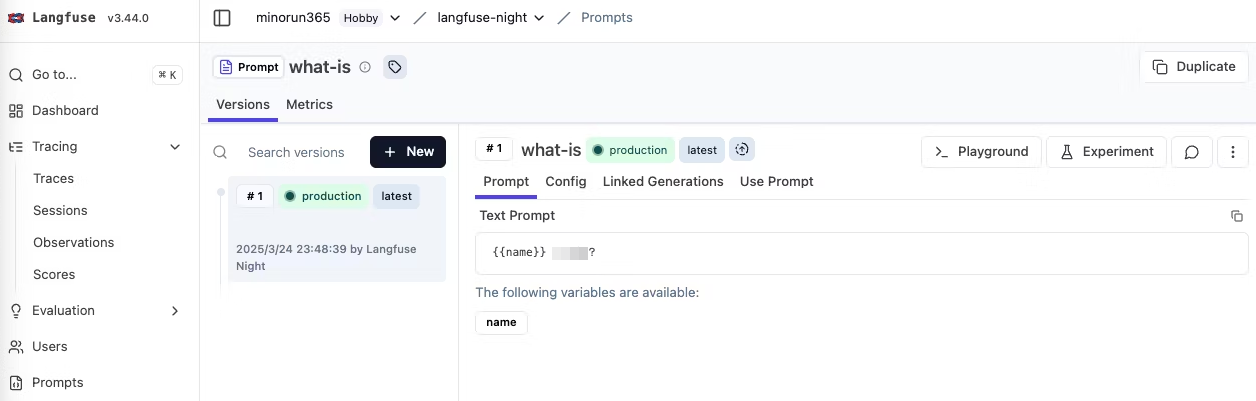
Task: Collapse the Tracing section chevron
Action: point(175,146)
